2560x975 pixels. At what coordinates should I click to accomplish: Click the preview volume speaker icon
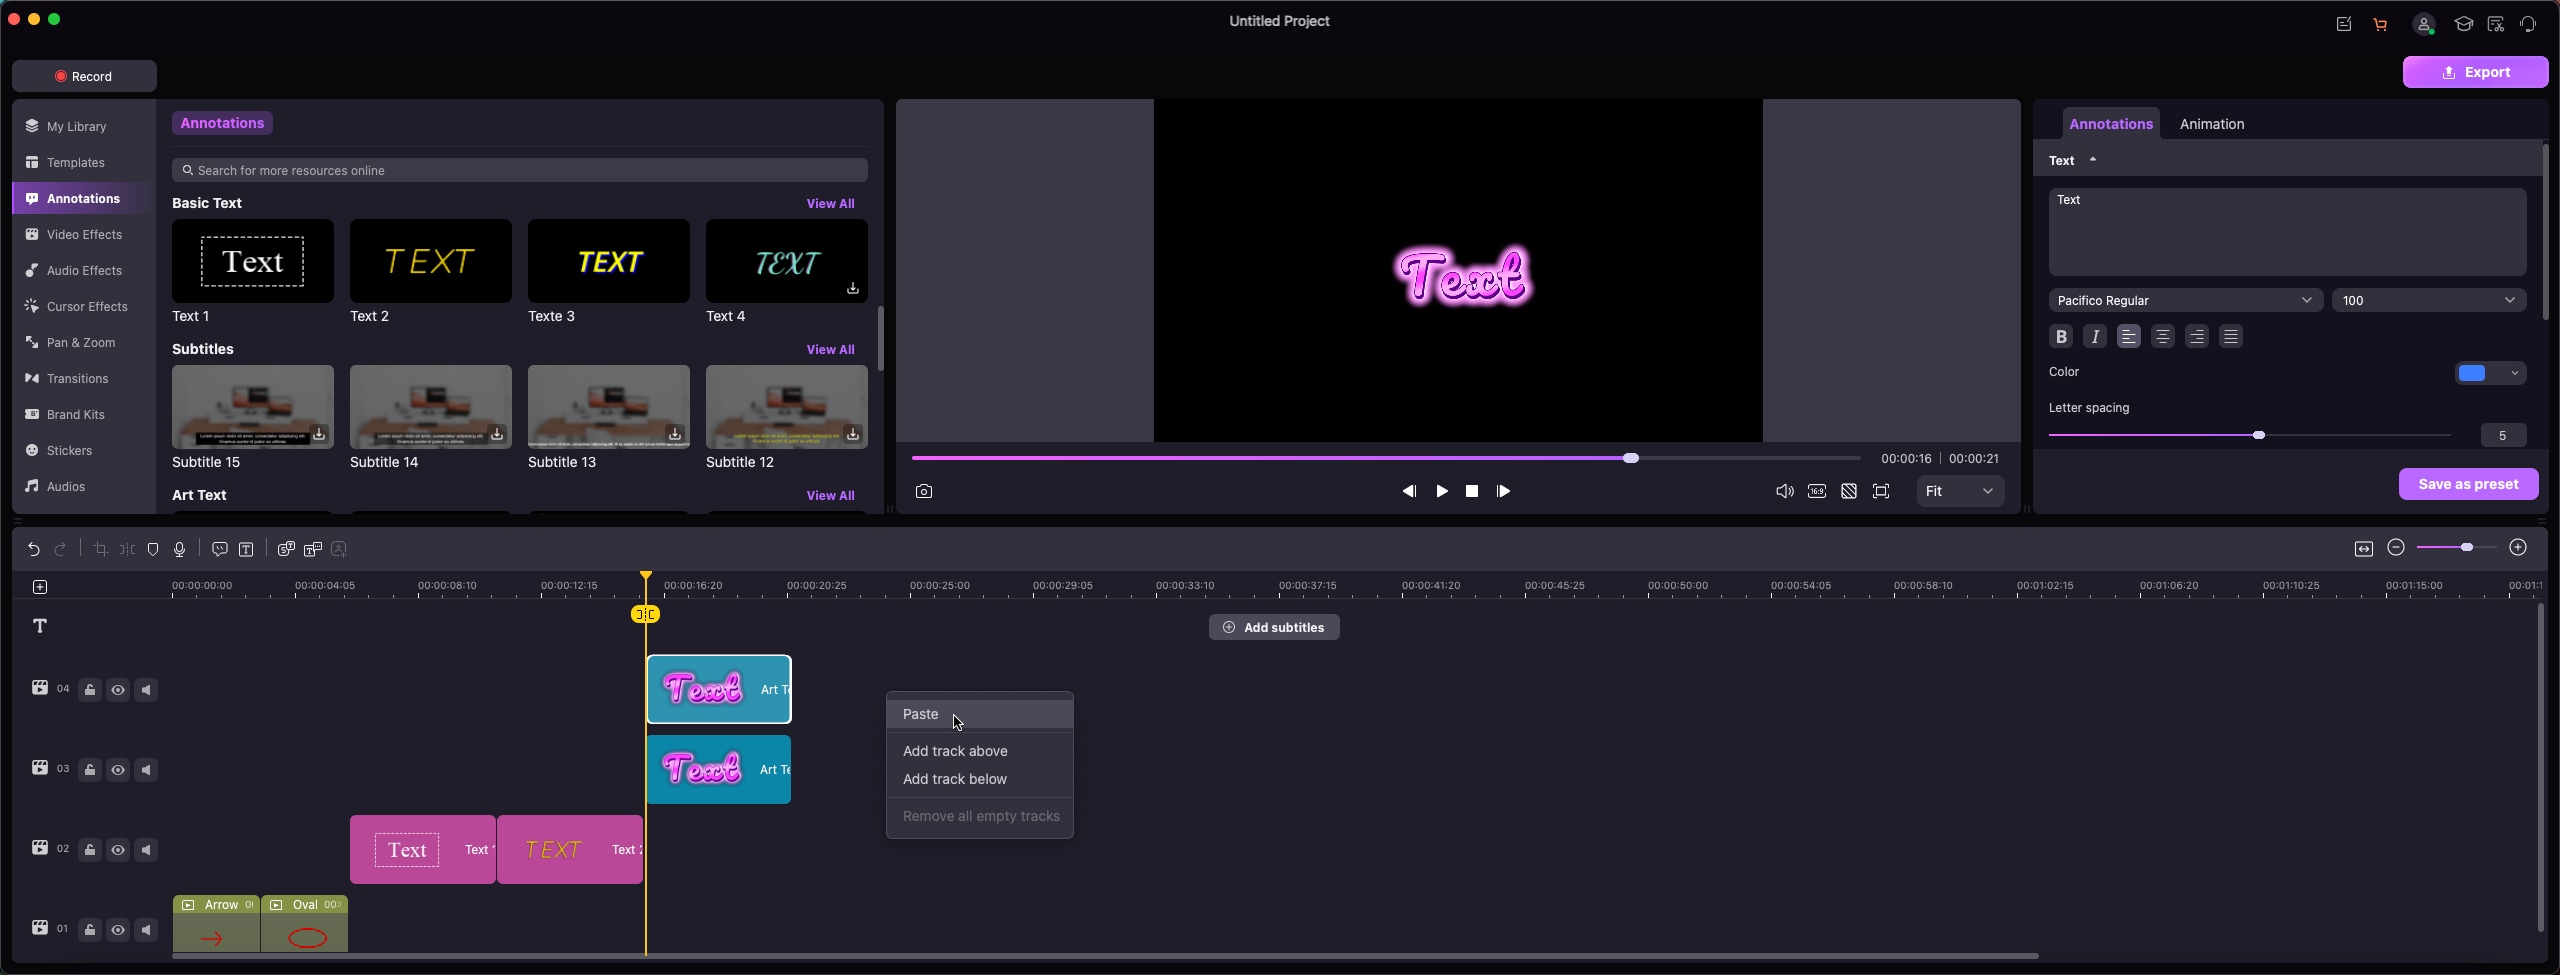(1784, 491)
